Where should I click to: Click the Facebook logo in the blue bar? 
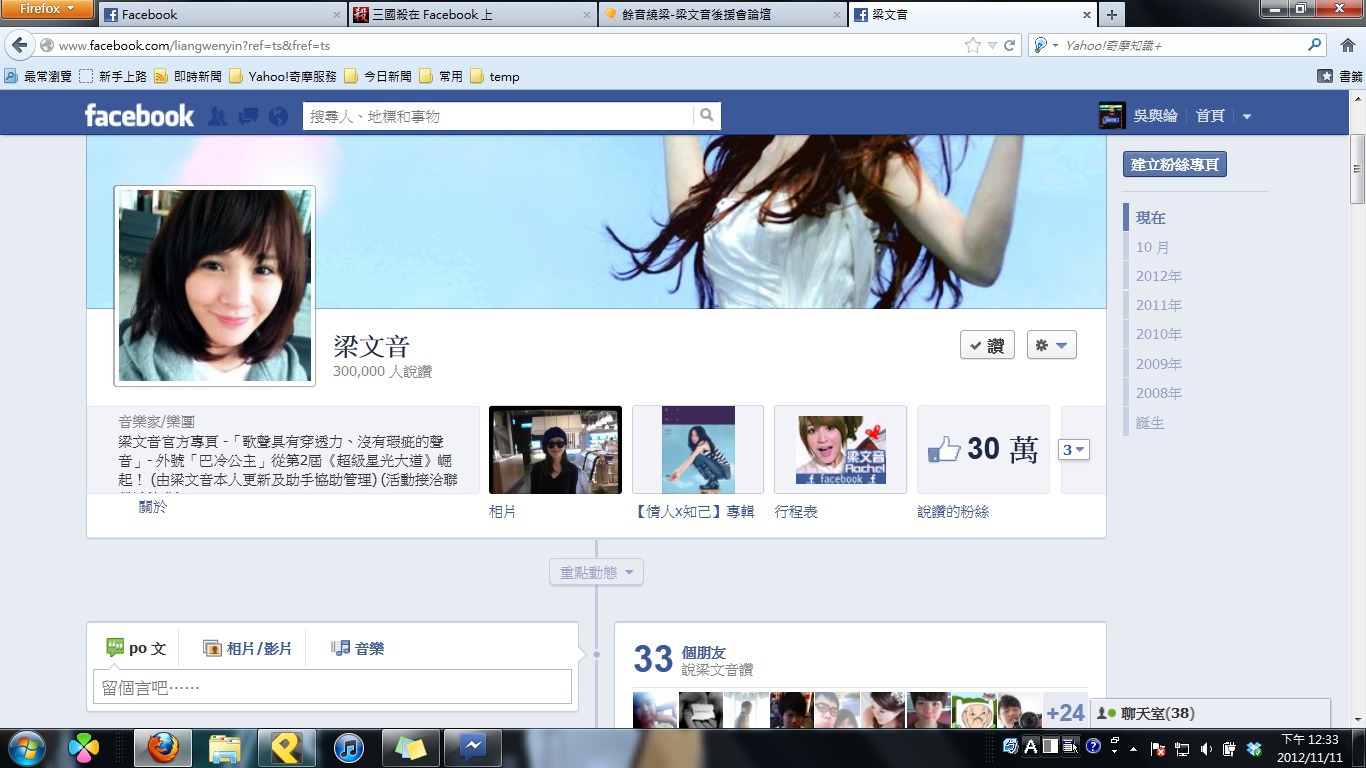(x=139, y=116)
